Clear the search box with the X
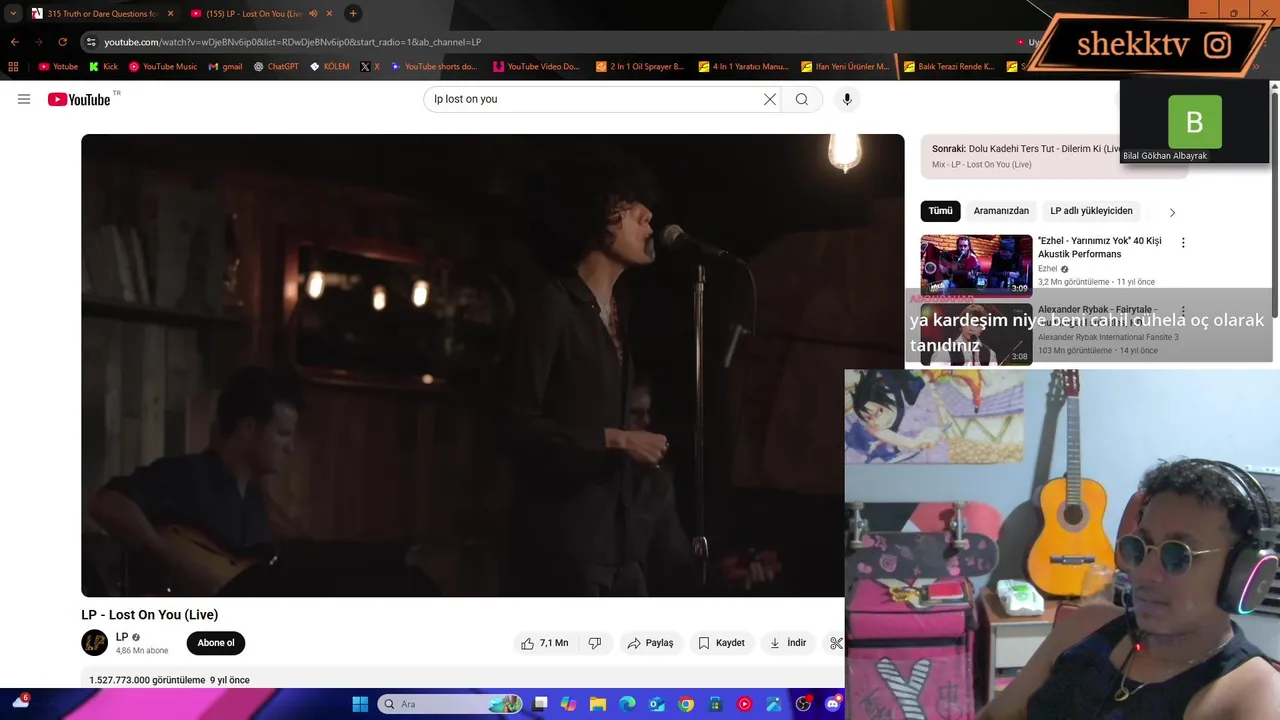Viewport: 1280px width, 720px height. 770,99
